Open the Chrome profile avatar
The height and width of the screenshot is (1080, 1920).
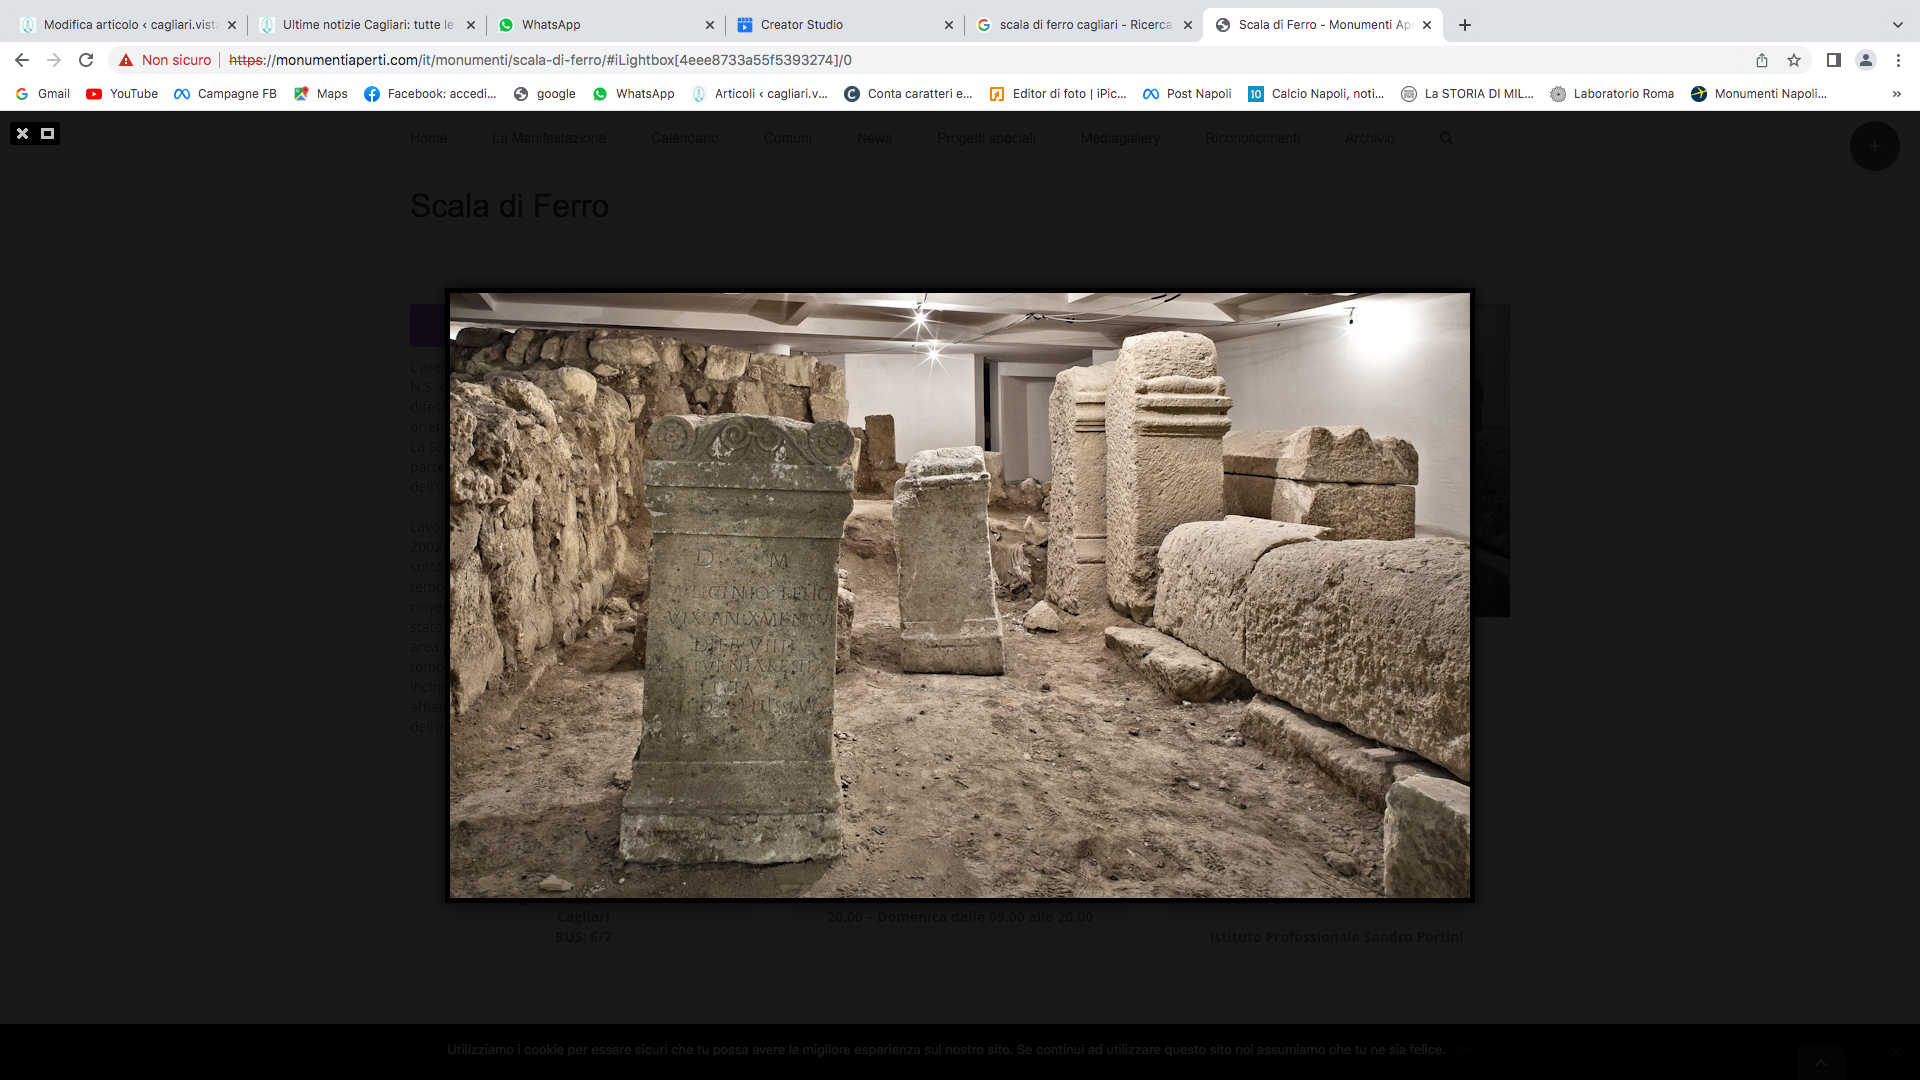click(1866, 60)
